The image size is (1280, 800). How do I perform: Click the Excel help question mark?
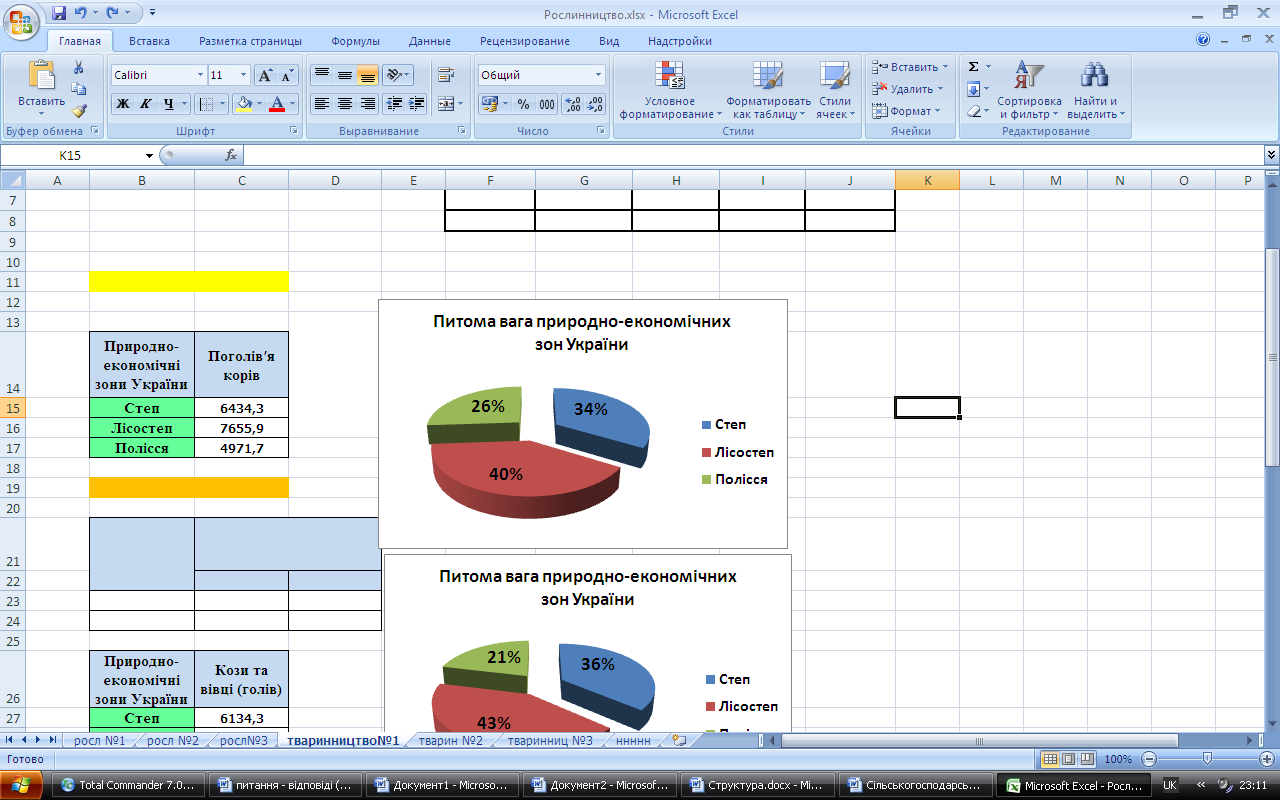point(1203,41)
